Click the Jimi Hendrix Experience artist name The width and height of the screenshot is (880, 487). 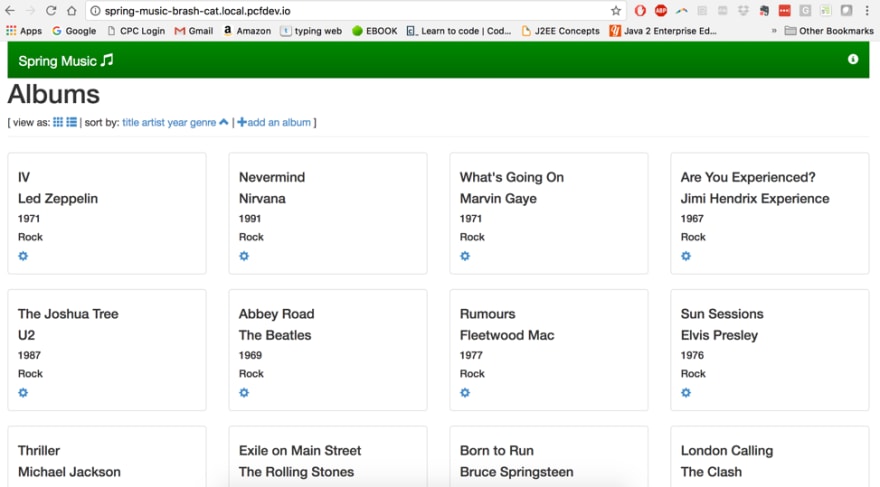[x=755, y=199]
